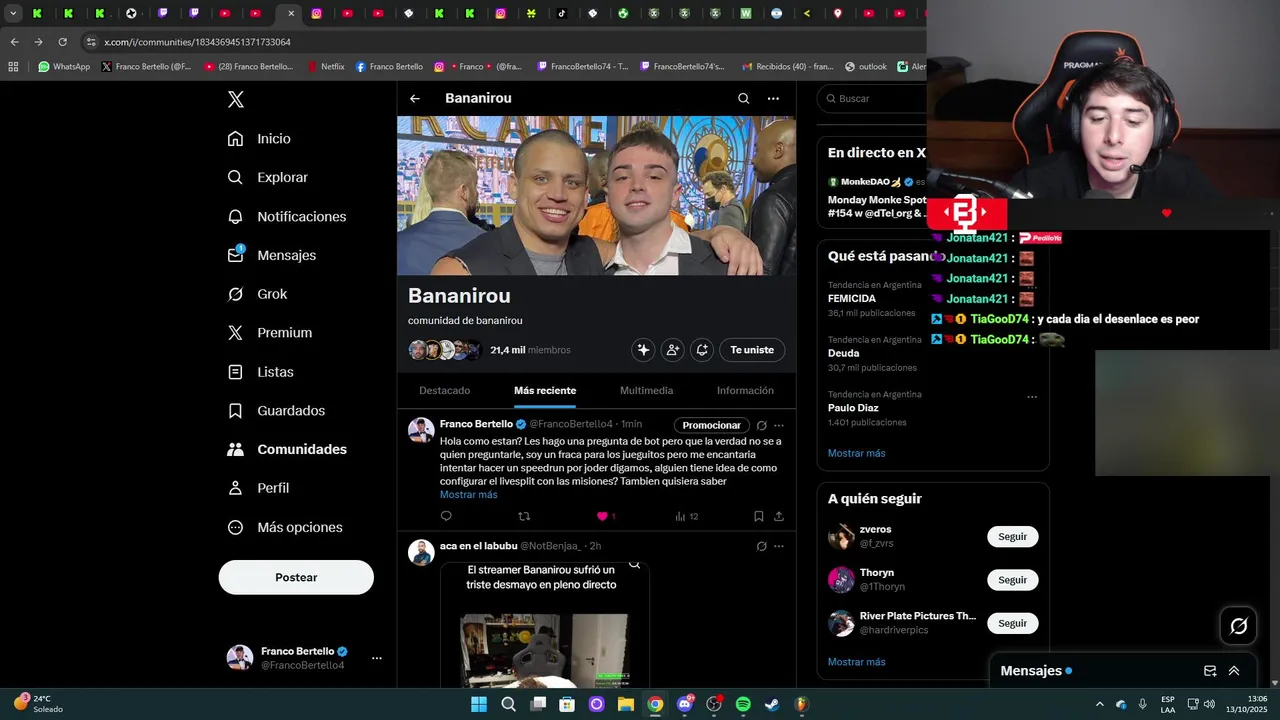Open Listas in the sidebar
Screen dimensions: 1280x720
click(260, 372)
